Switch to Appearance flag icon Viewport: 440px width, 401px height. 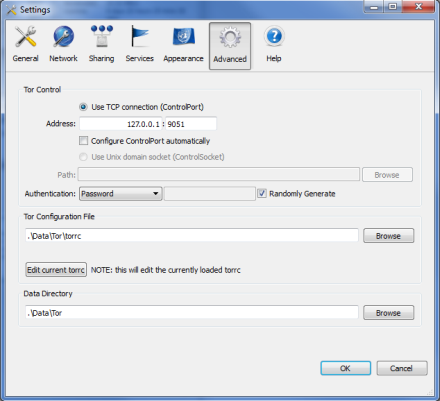pos(183,36)
